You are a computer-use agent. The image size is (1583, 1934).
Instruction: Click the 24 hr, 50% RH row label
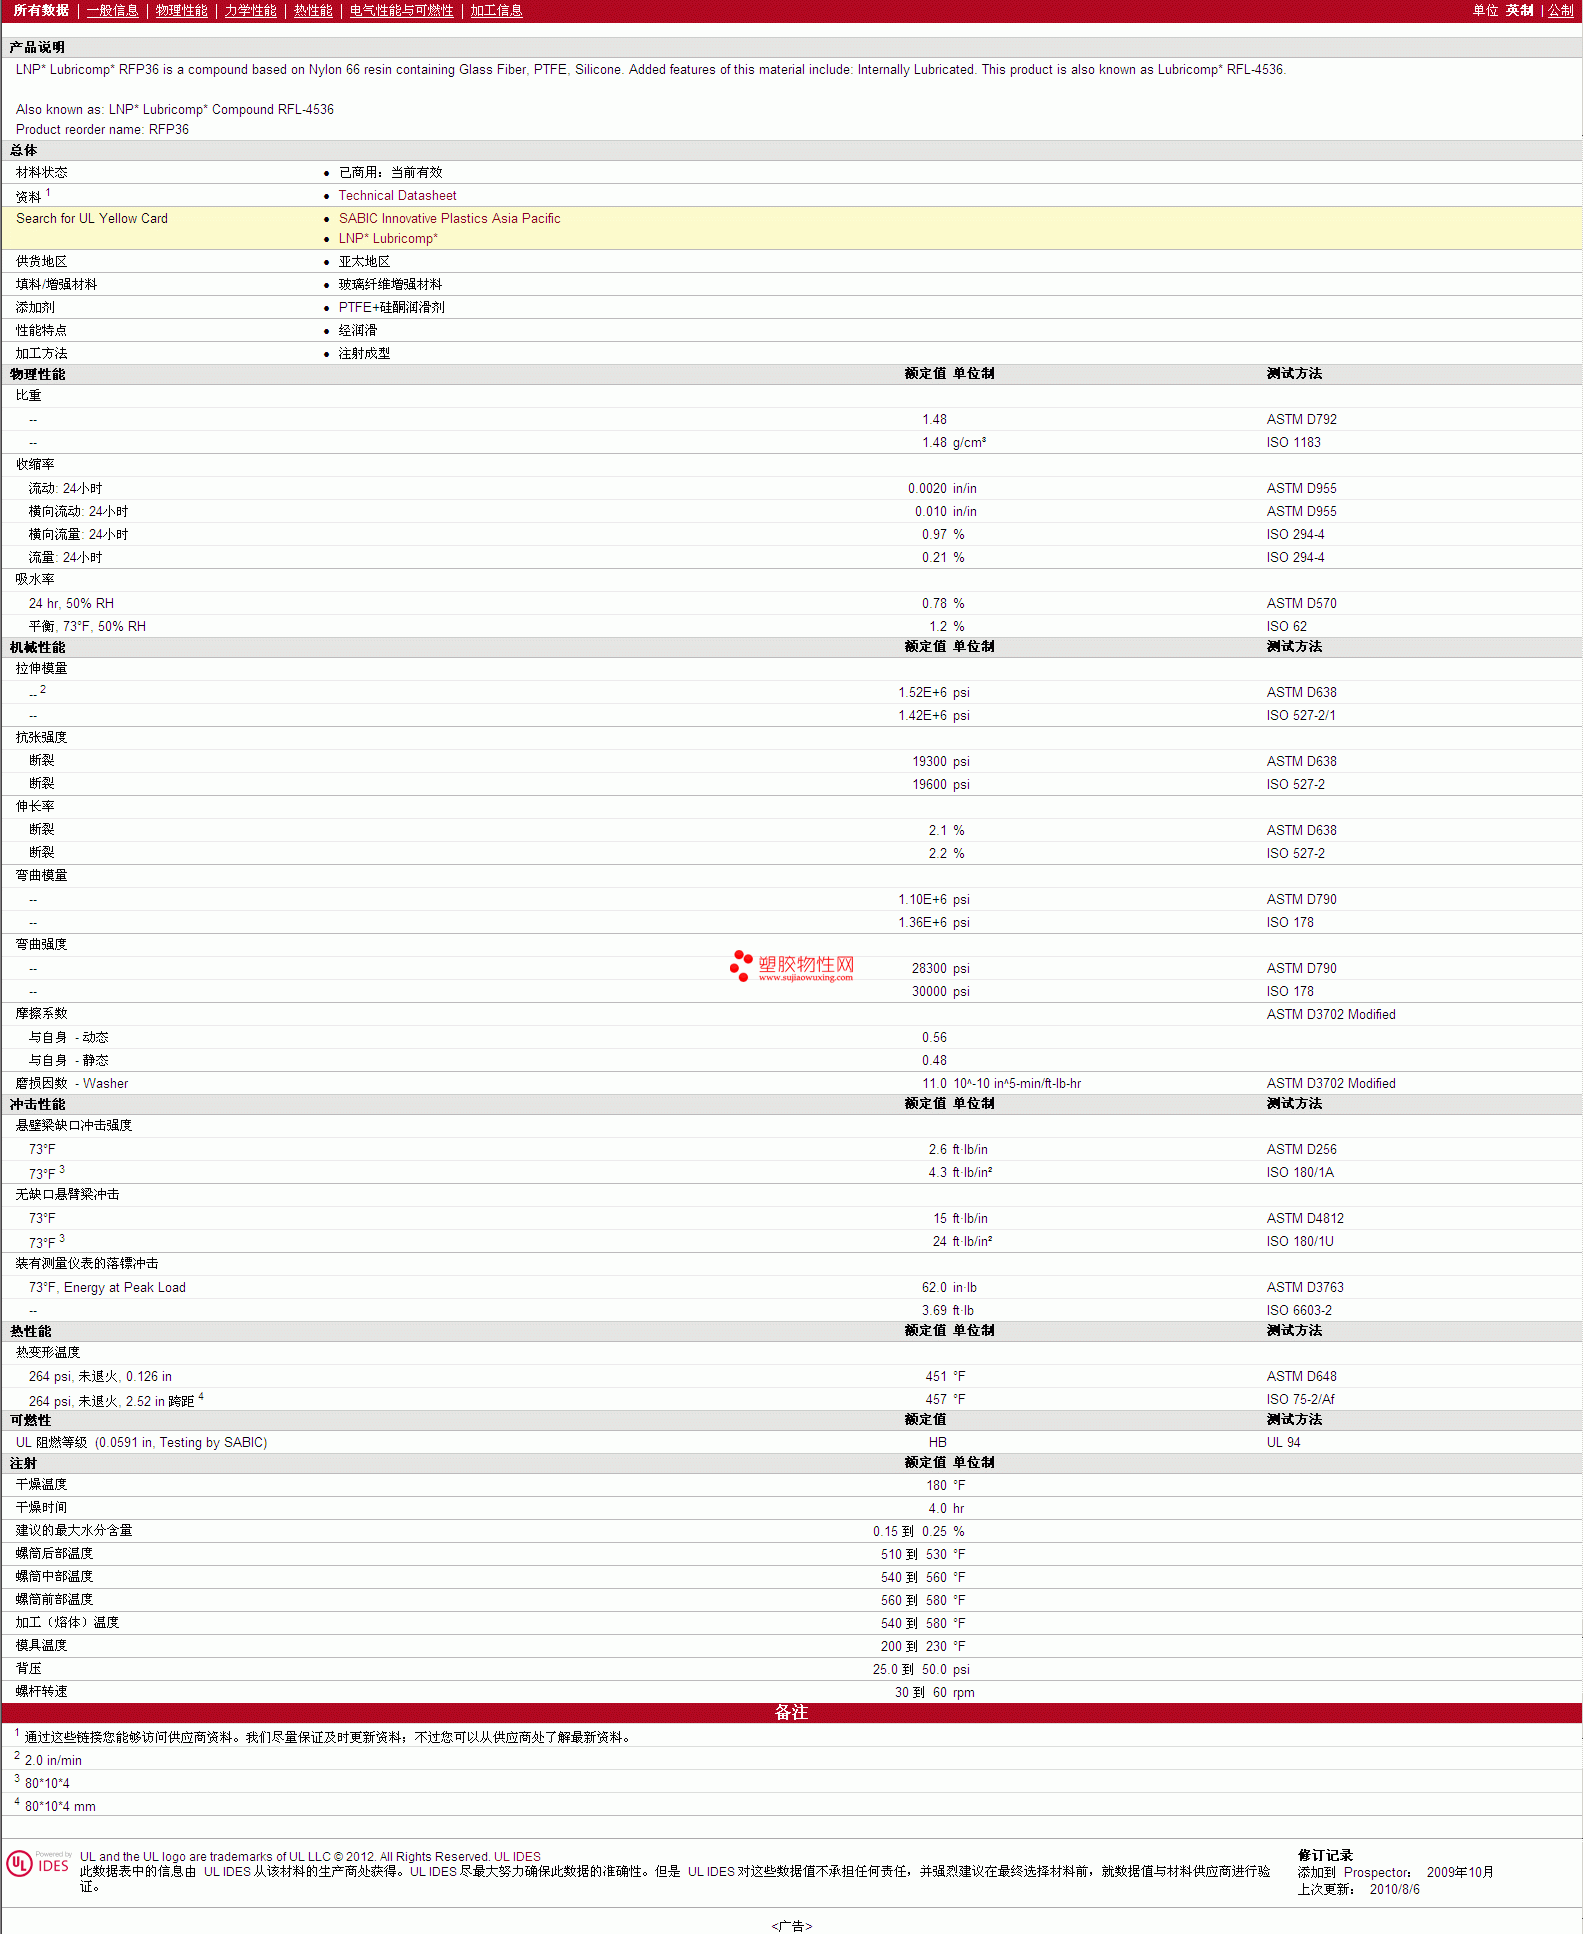tap(71, 604)
